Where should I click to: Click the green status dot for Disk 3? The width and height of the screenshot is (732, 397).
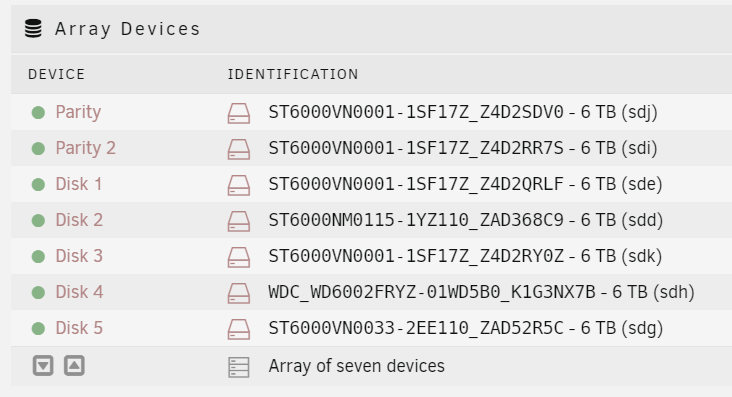pos(38,256)
